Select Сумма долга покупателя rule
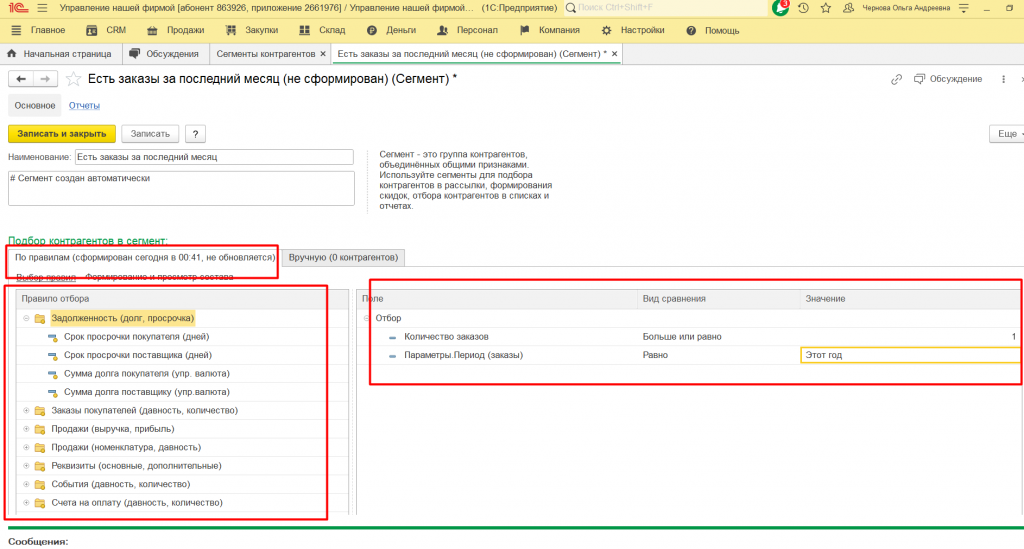 146,373
